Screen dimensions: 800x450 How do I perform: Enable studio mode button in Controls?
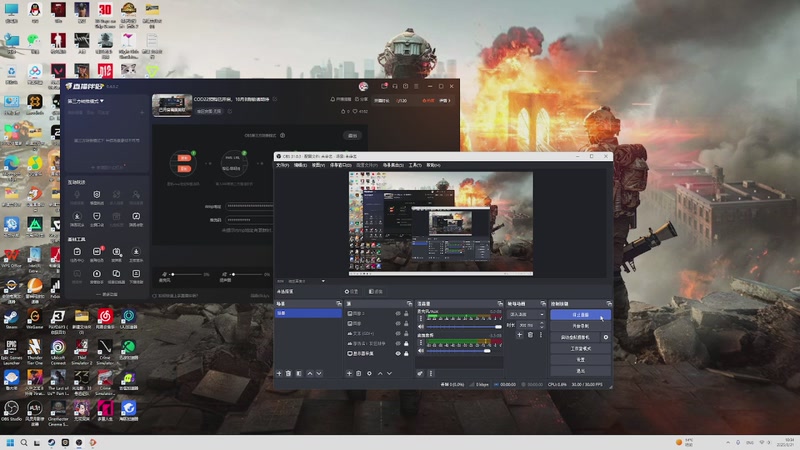click(x=580, y=348)
